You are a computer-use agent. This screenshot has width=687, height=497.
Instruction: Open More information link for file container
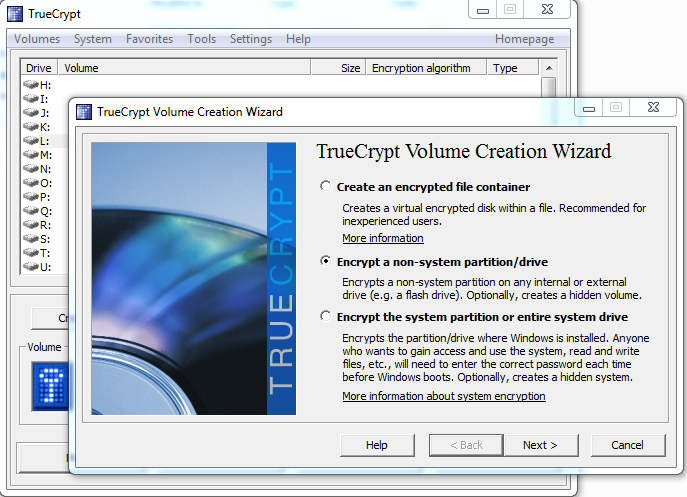click(x=383, y=238)
